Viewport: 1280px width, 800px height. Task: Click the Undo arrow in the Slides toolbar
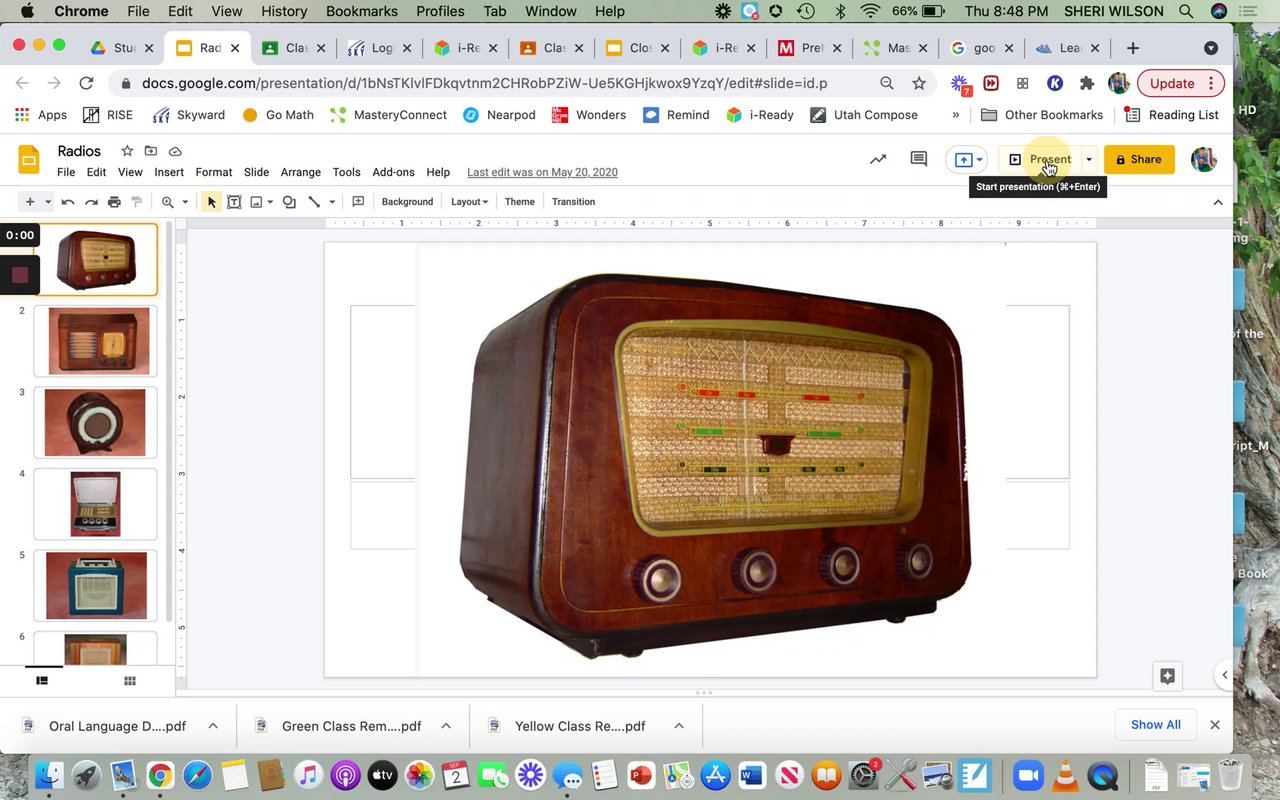[68, 202]
